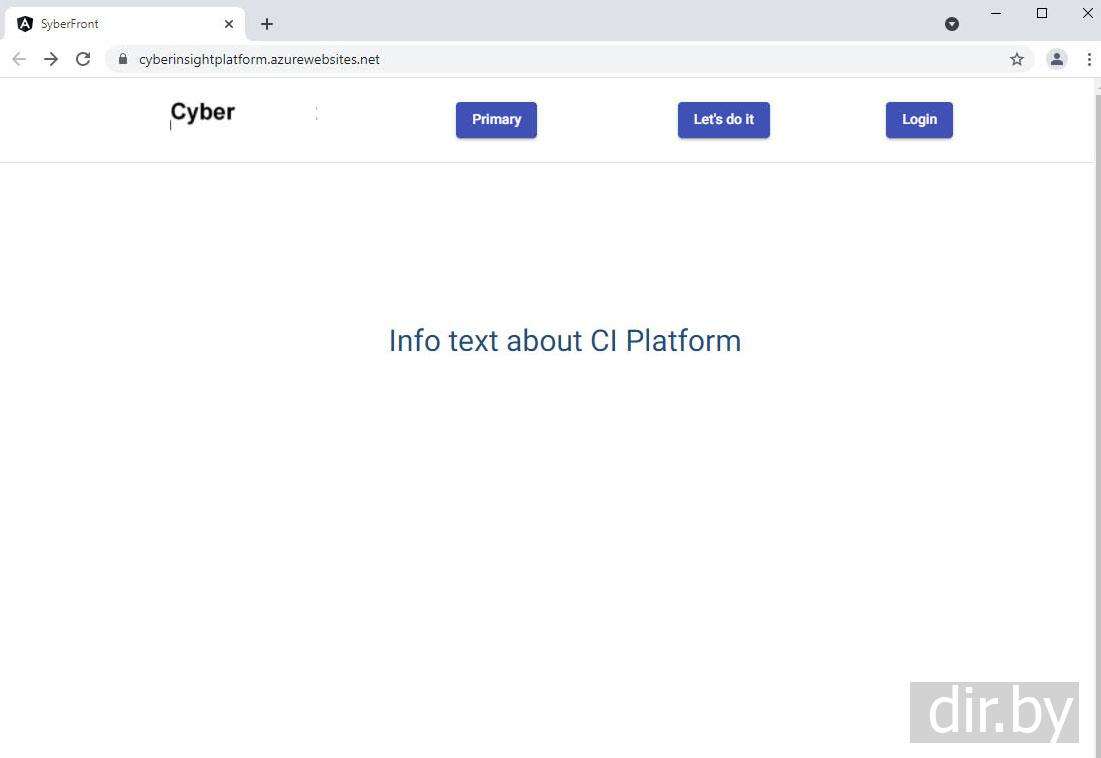Click the Cyber logo text
Viewport: 1101px width, 758px height.
(203, 112)
